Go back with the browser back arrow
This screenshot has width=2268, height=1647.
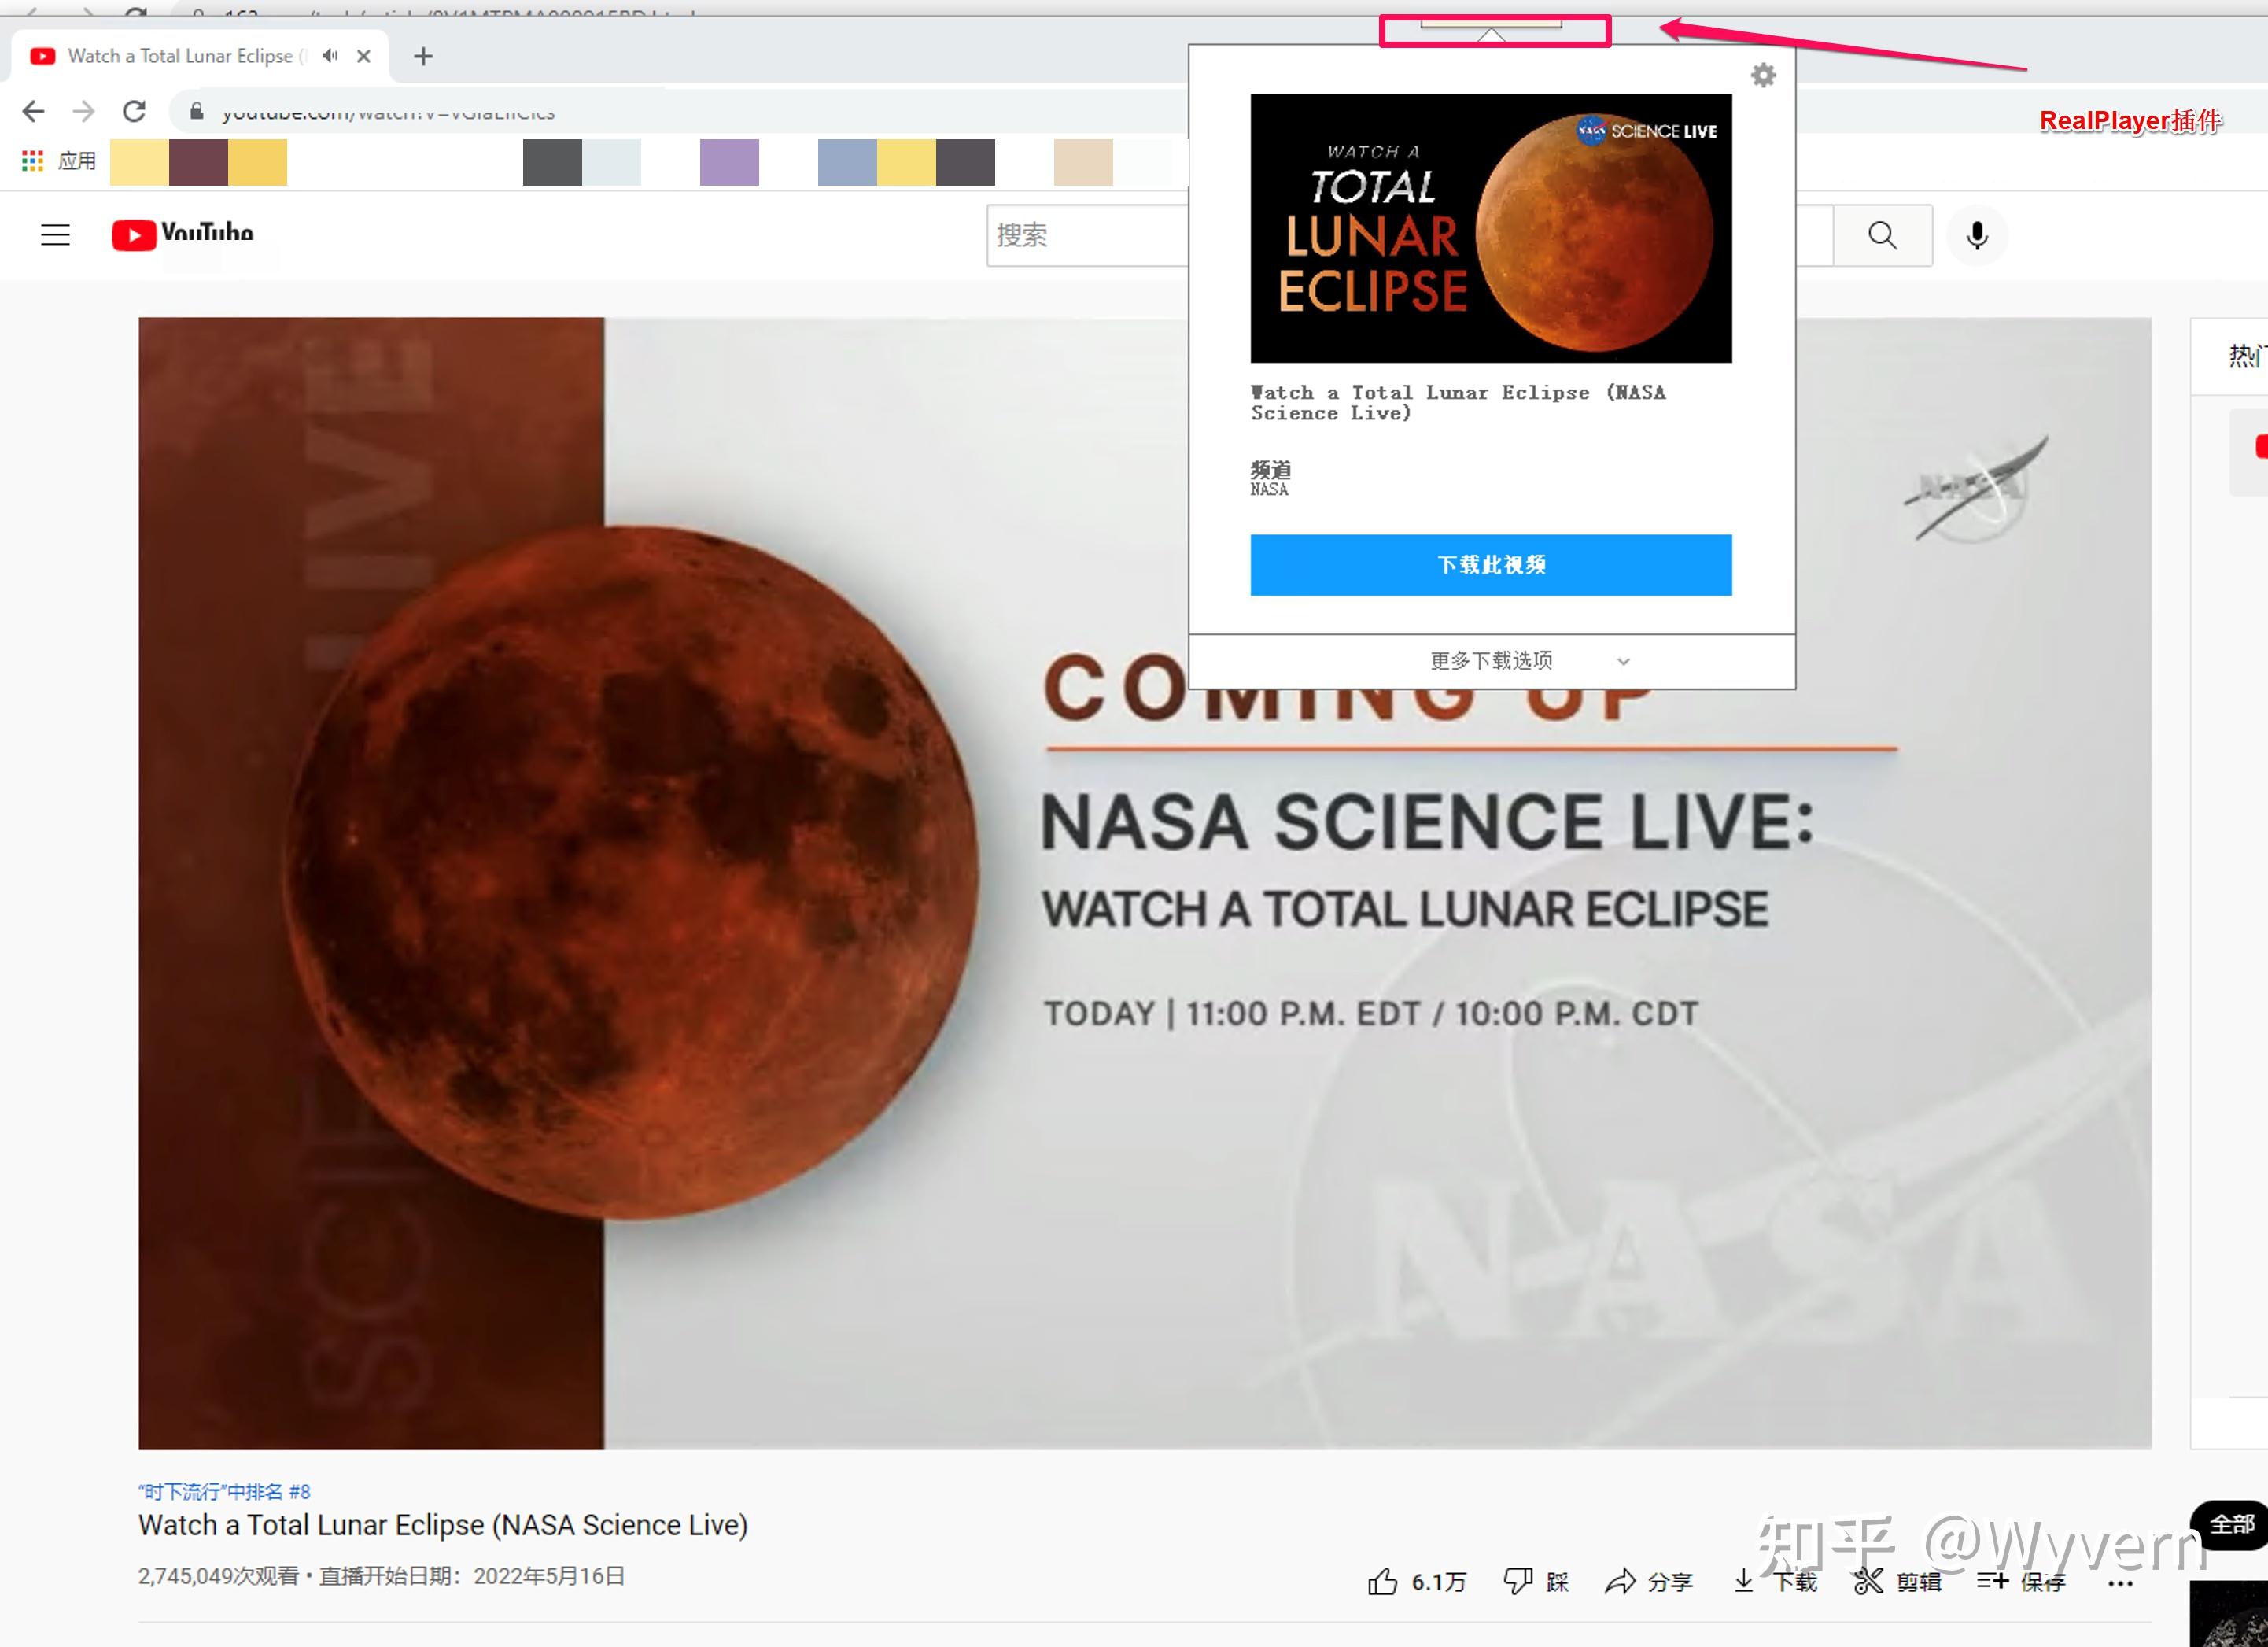34,111
